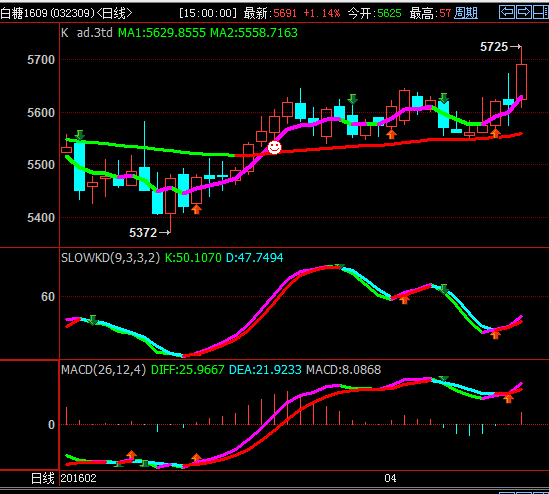
Task: Click the left arrow navigation icon
Action: (507, 12)
